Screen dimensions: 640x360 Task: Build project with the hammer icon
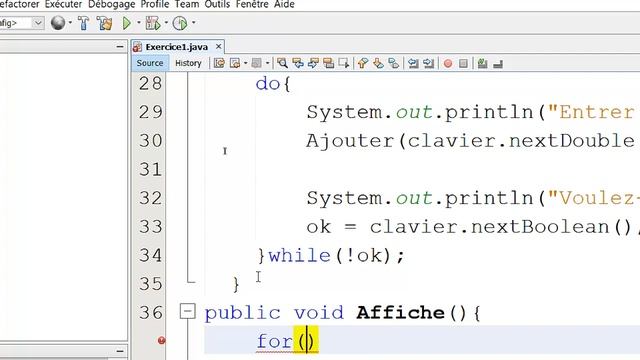pos(84,23)
